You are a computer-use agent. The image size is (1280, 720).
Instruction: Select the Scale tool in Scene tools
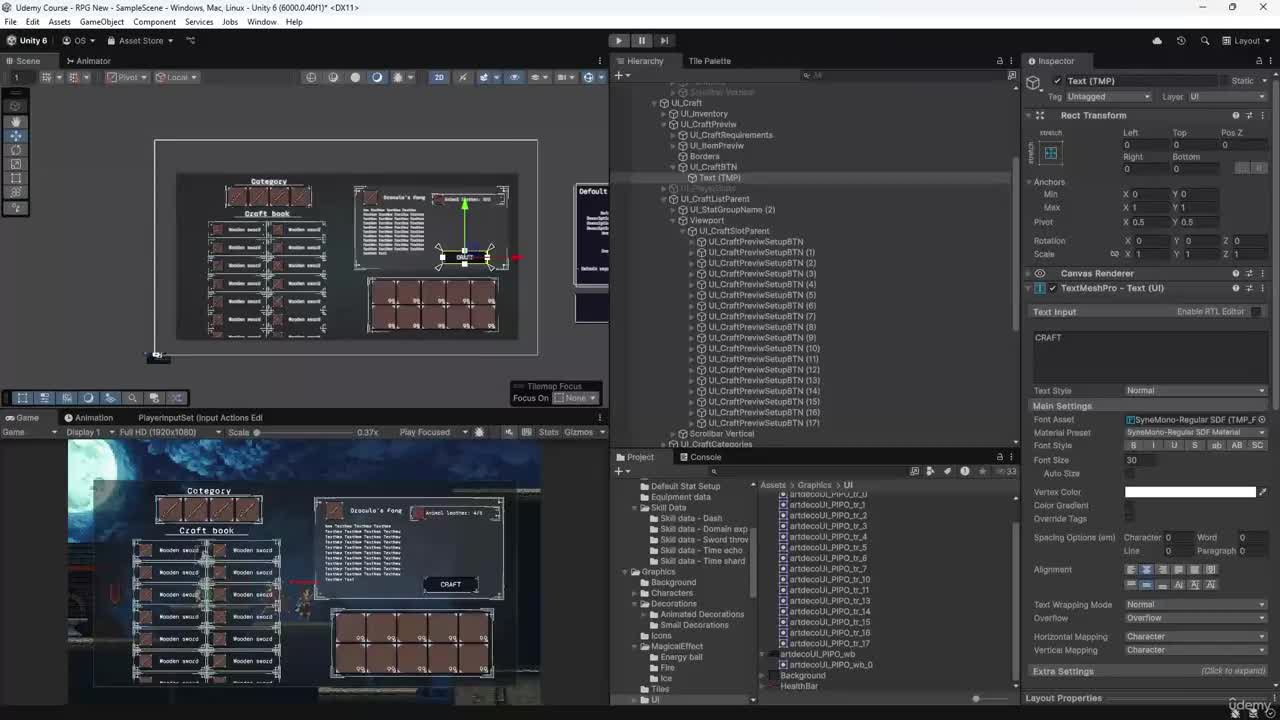pos(16,164)
